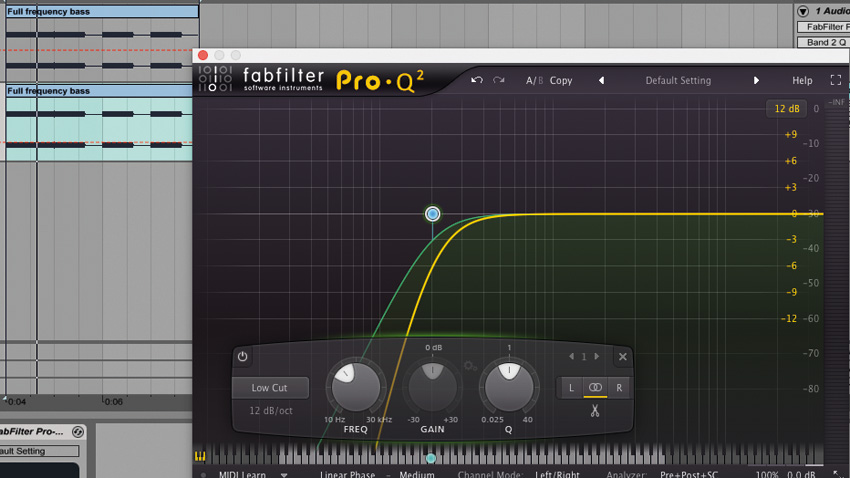Open the Low Cut filter shape menu
The width and height of the screenshot is (850, 478).
[x=270, y=388]
